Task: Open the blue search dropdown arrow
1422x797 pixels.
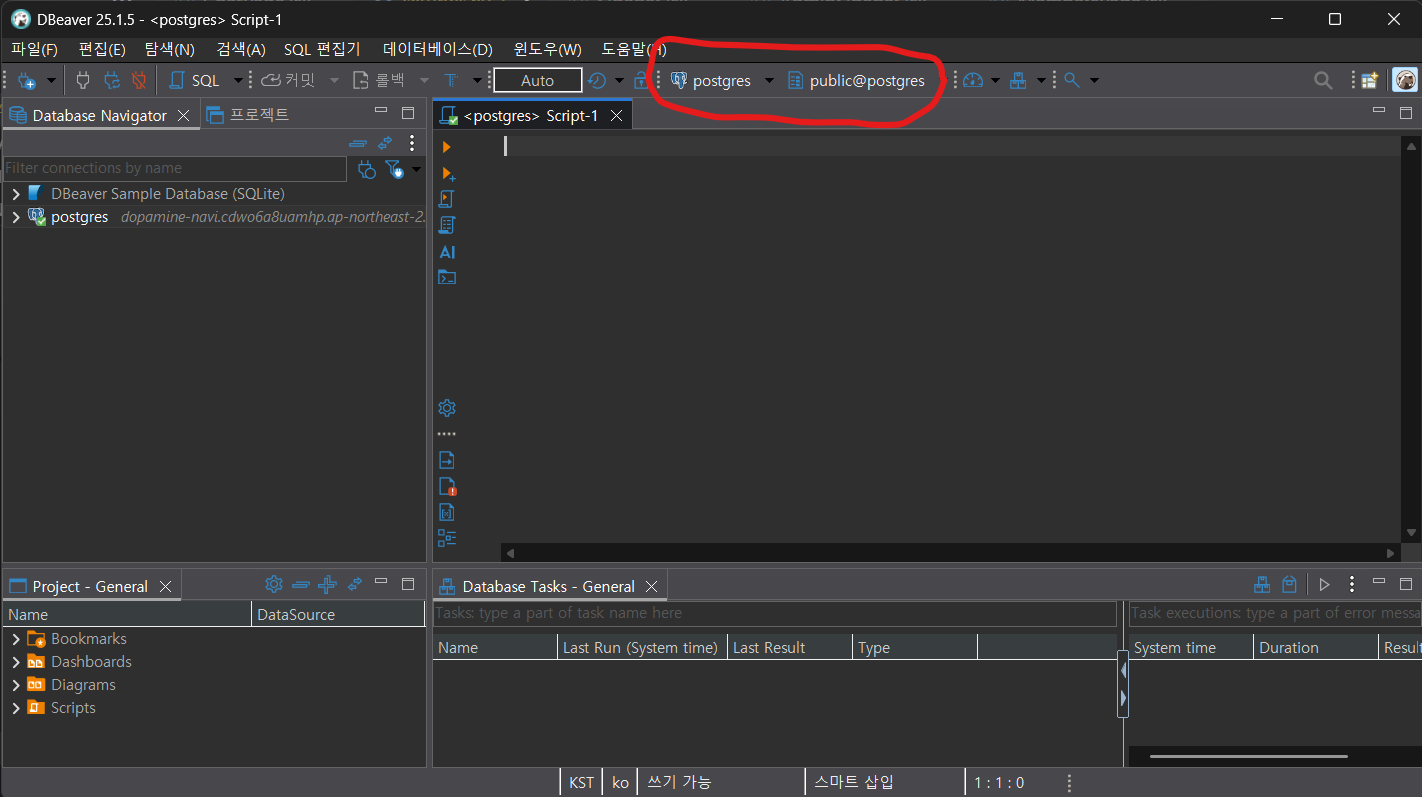Action: pos(1094,80)
